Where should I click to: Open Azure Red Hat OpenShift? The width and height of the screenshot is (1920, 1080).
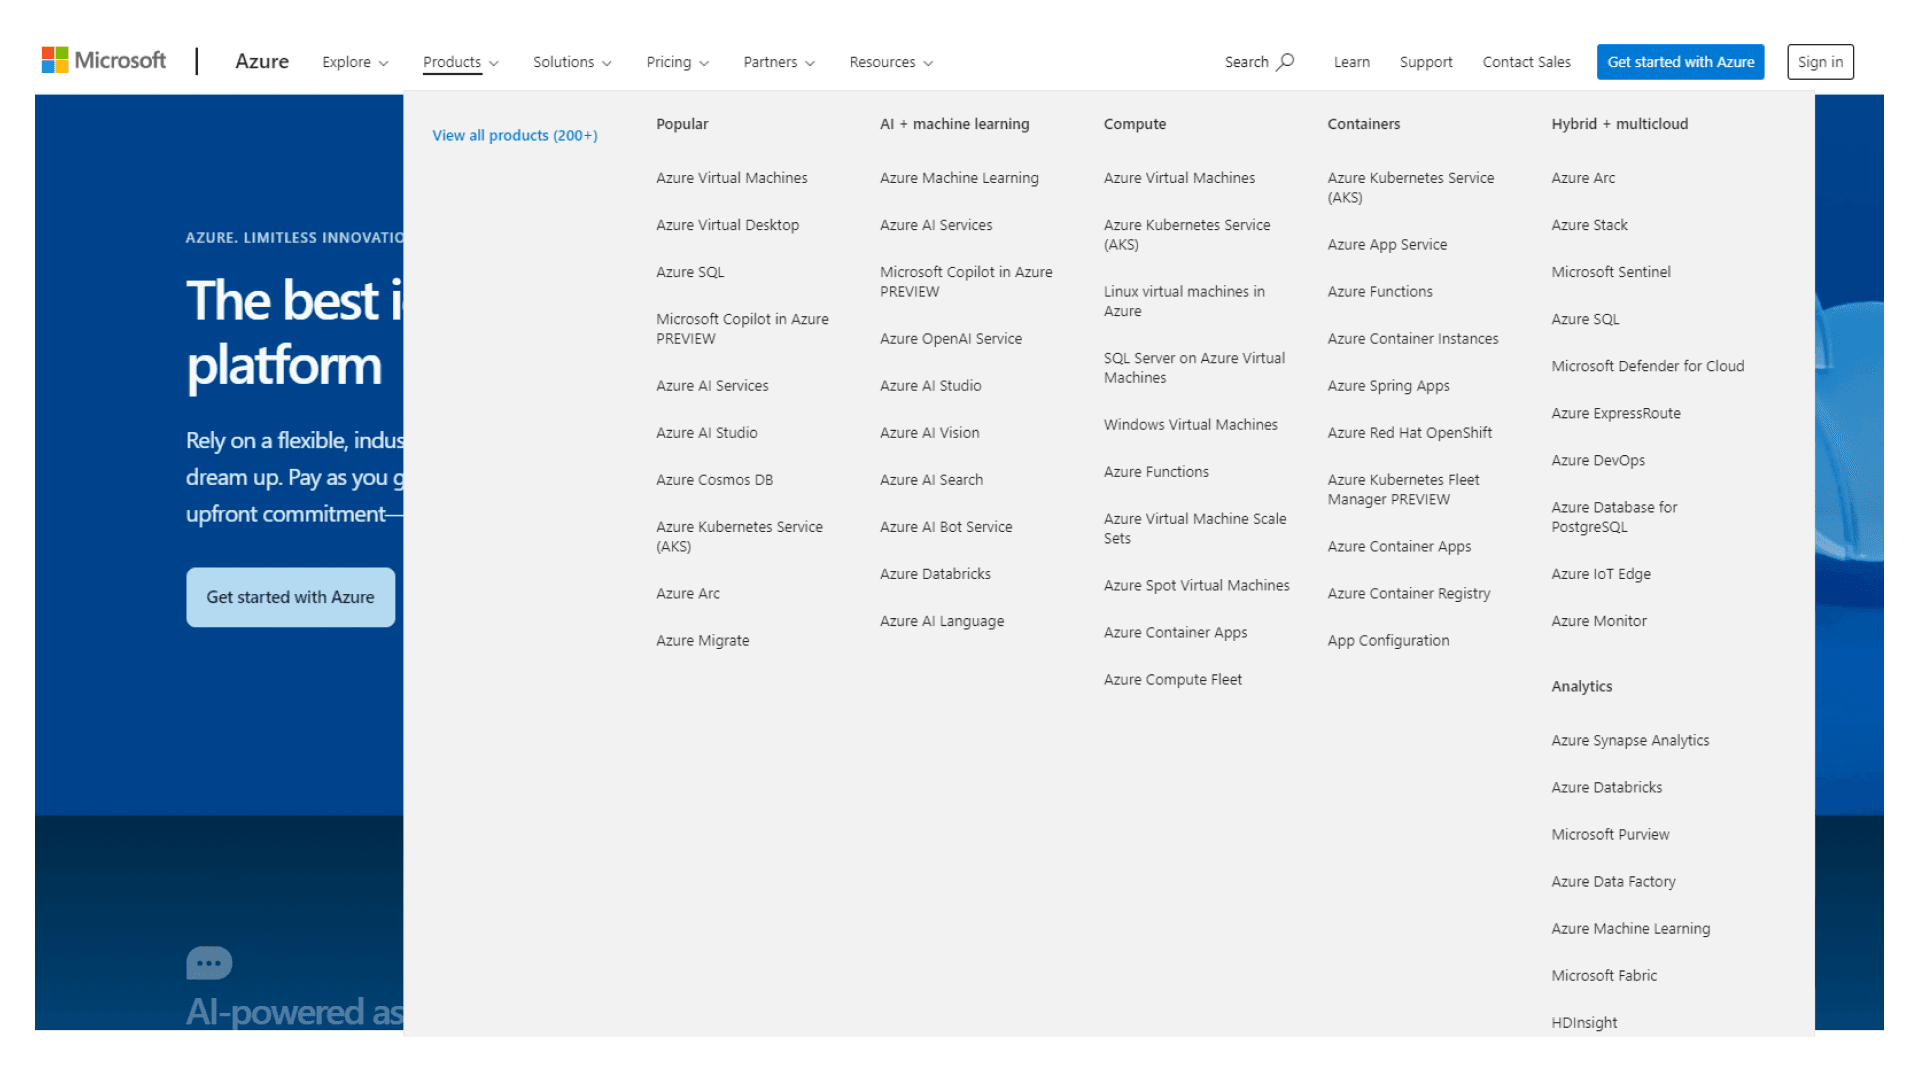tap(1409, 433)
